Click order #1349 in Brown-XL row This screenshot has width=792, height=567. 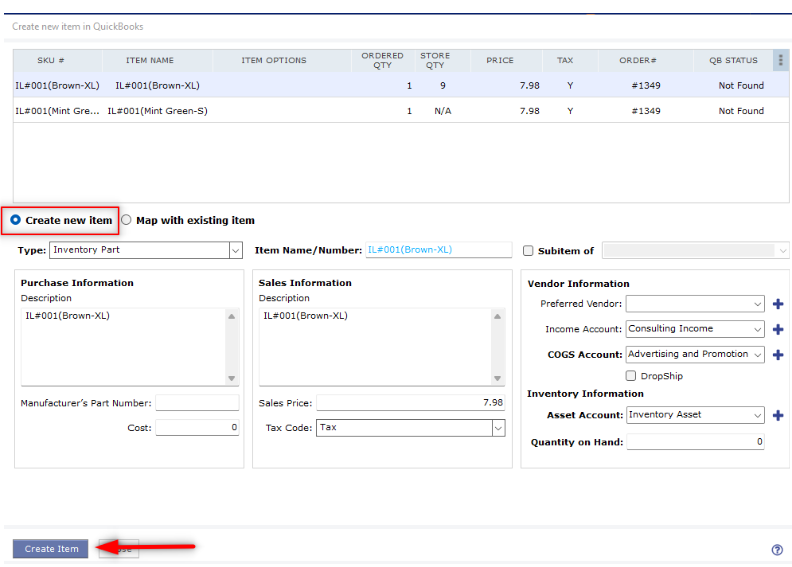point(646,85)
